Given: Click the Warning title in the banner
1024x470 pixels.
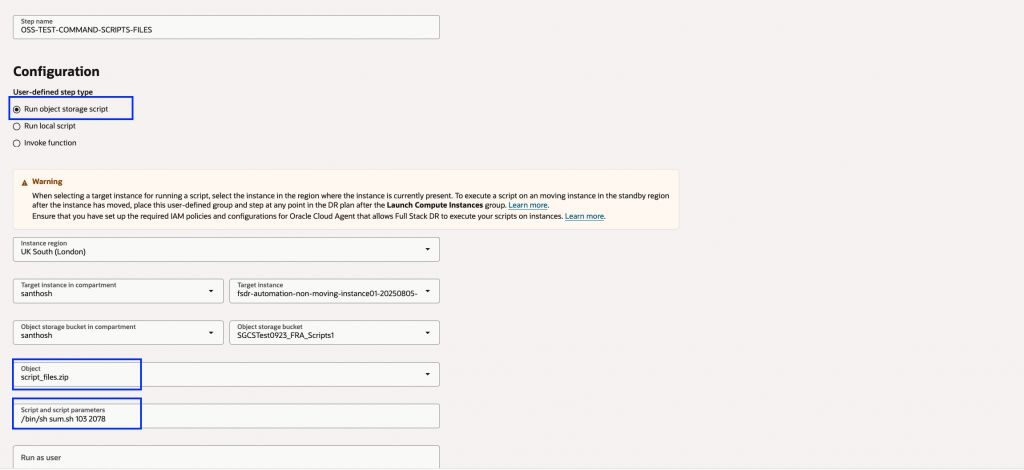Looking at the screenshot, I should click(47, 182).
